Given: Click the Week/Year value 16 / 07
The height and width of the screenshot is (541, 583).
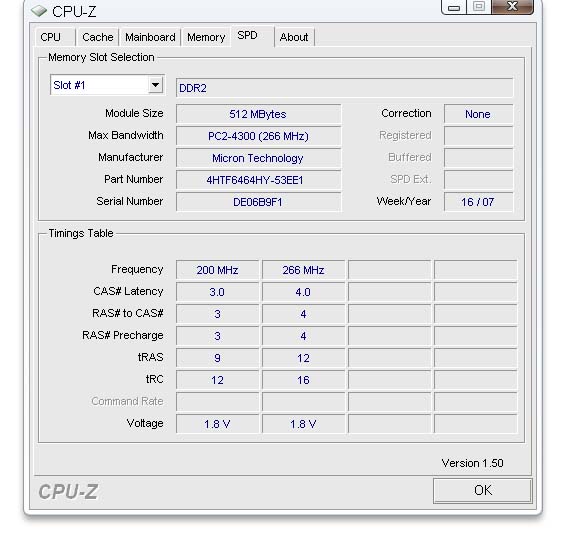Looking at the screenshot, I should (x=478, y=202).
